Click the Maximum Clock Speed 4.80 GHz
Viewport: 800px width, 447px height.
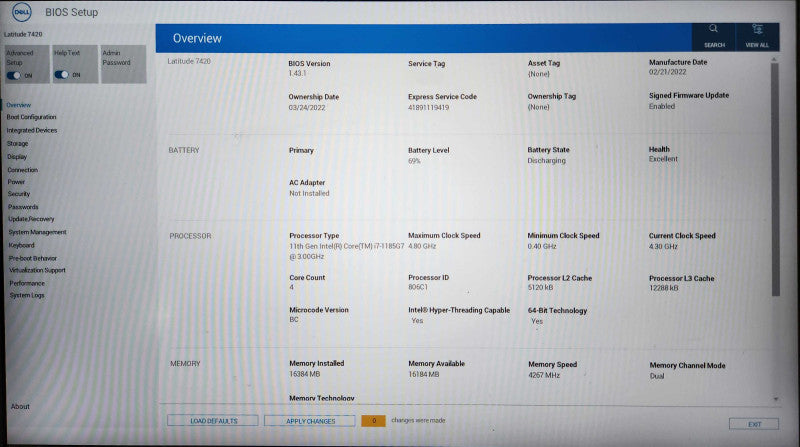tap(422, 246)
